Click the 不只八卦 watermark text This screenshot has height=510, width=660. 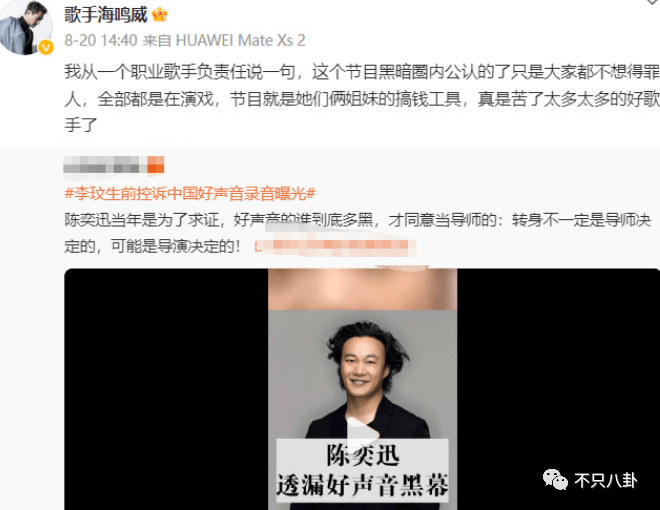tap(606, 481)
